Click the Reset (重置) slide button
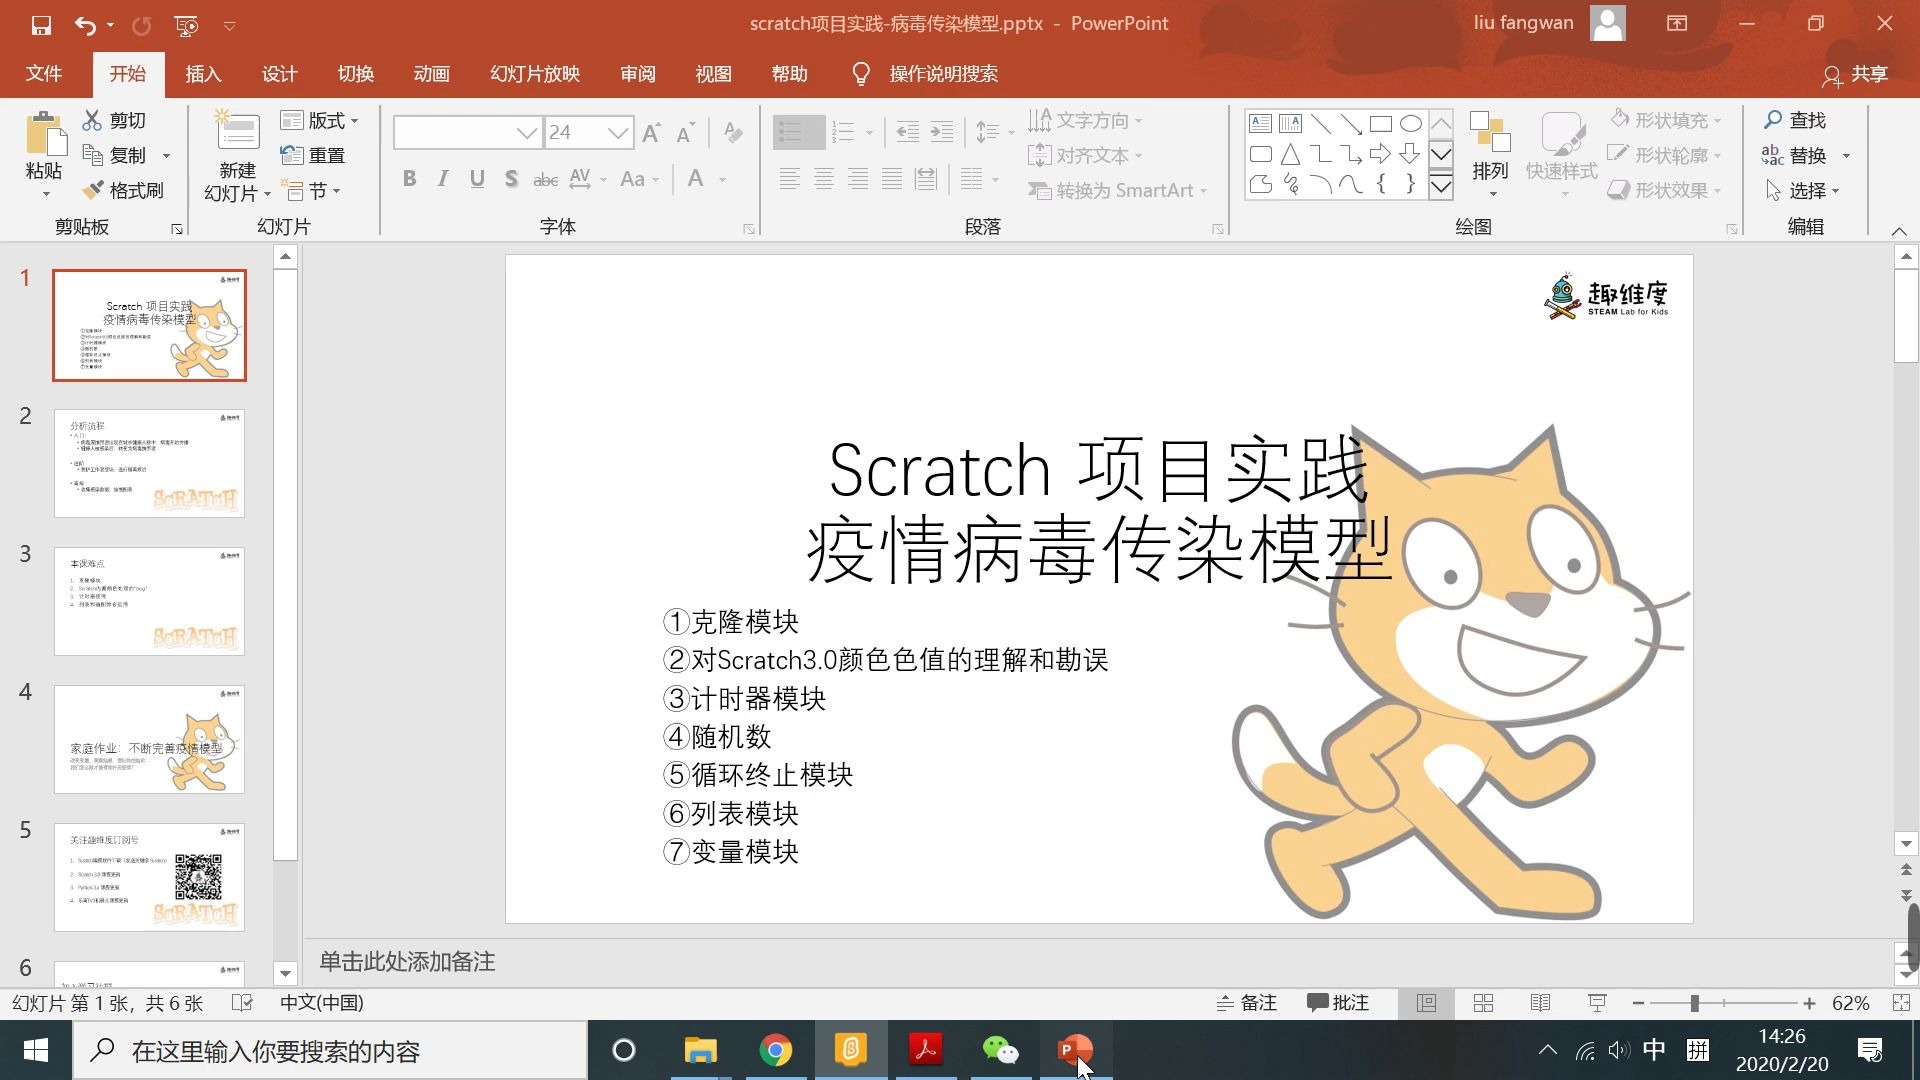 pos(313,155)
